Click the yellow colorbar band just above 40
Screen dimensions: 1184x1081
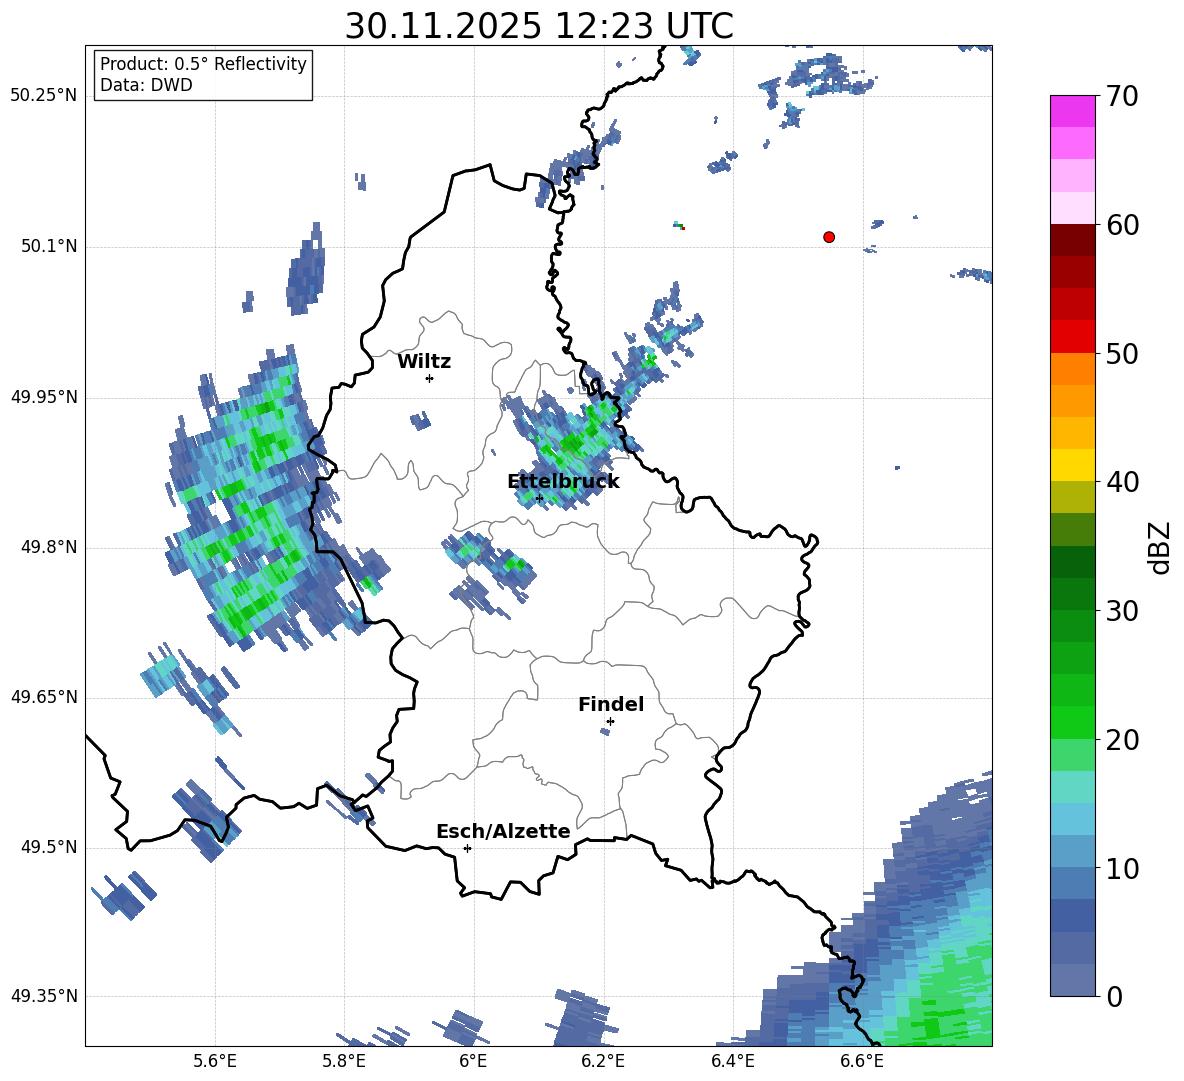click(x=1072, y=465)
